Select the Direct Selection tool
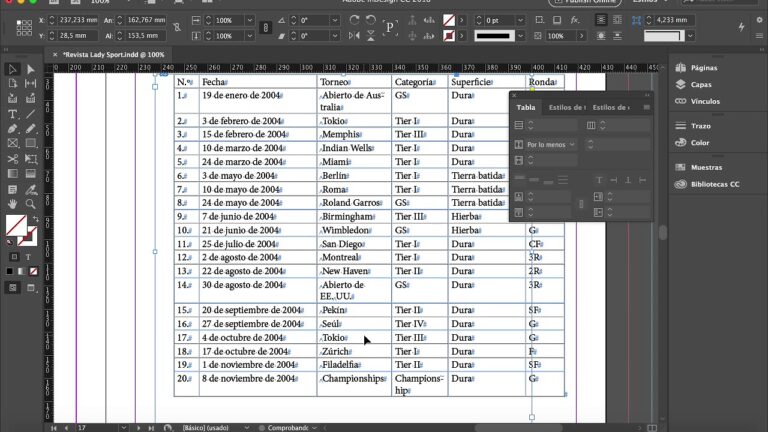The image size is (768, 432). (30, 69)
